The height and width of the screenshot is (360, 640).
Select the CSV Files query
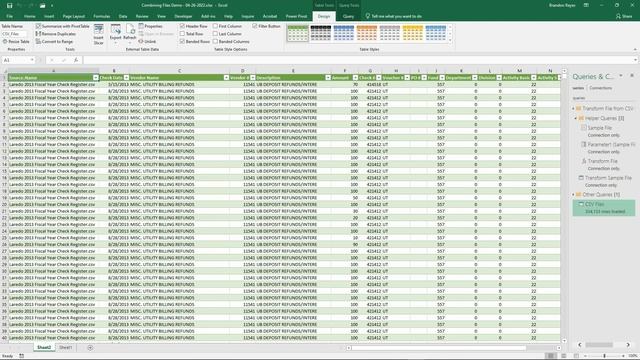coord(604,208)
